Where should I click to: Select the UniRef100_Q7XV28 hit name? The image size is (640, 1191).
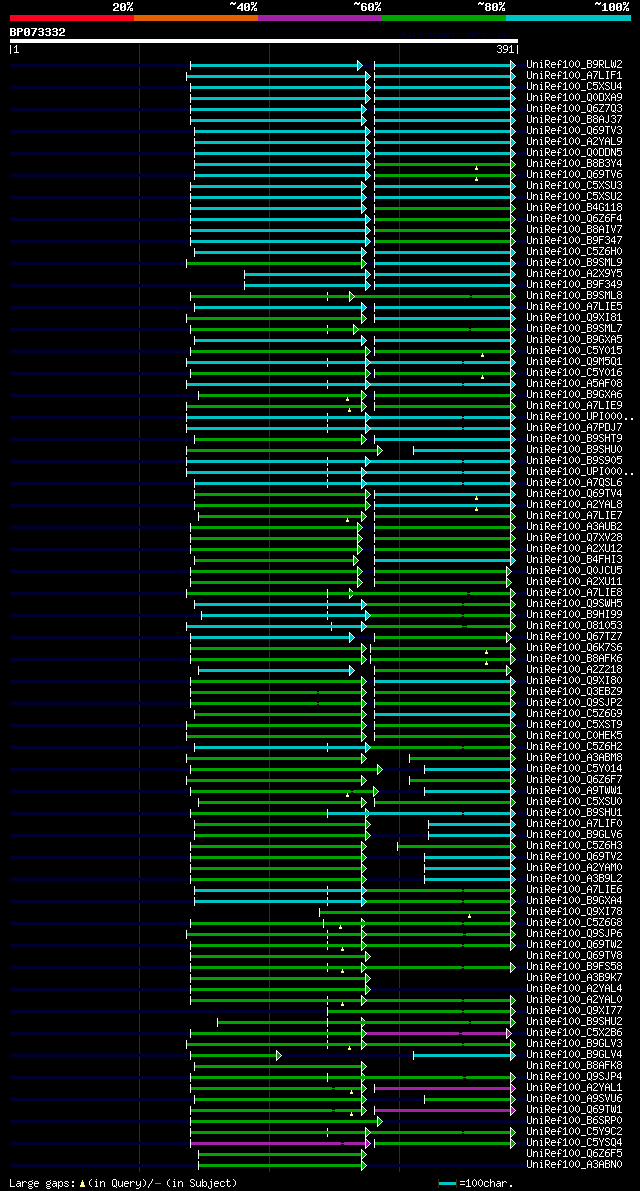point(574,539)
